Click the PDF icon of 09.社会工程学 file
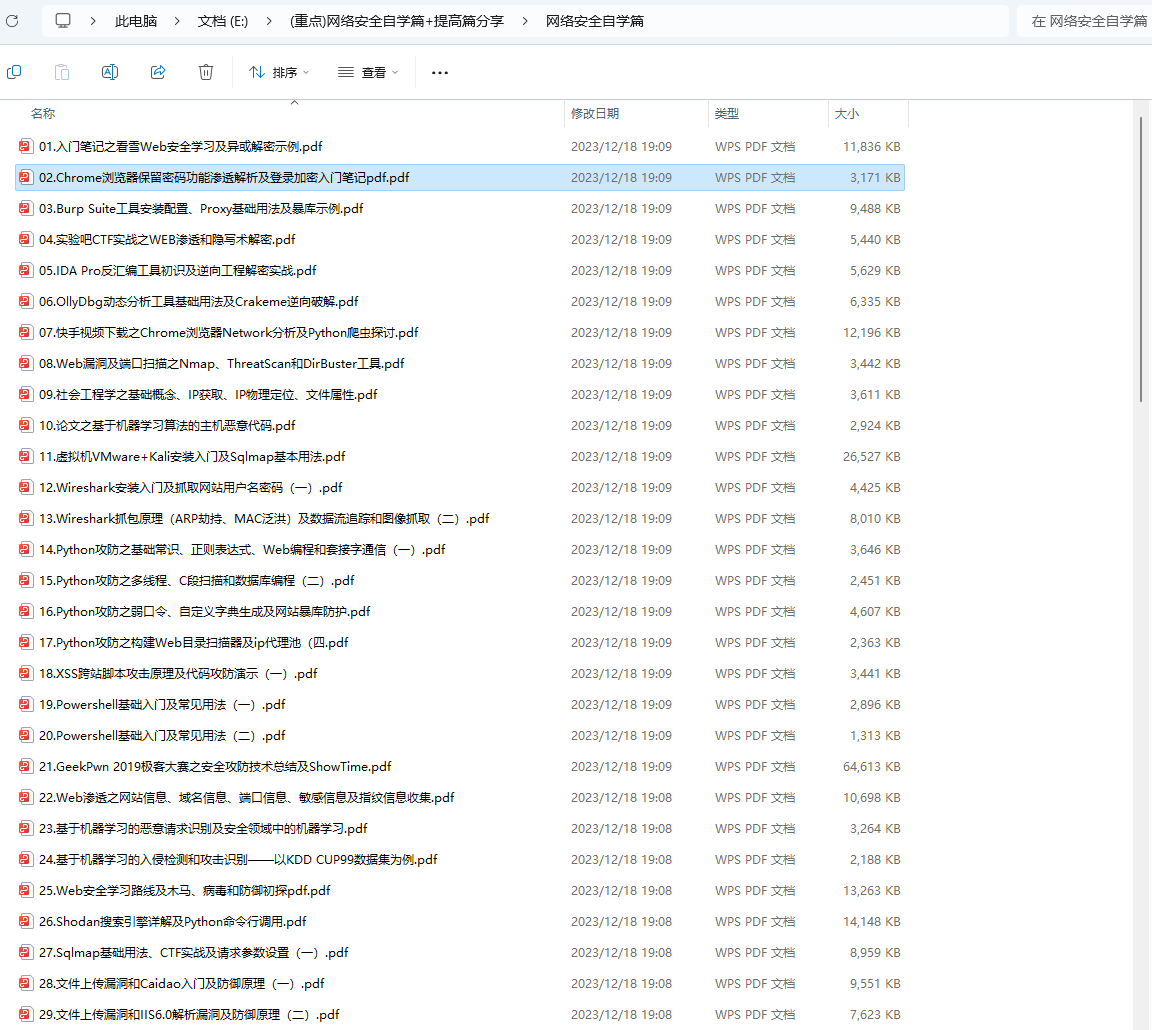Viewport: 1152px width, 1030px height. [26, 395]
